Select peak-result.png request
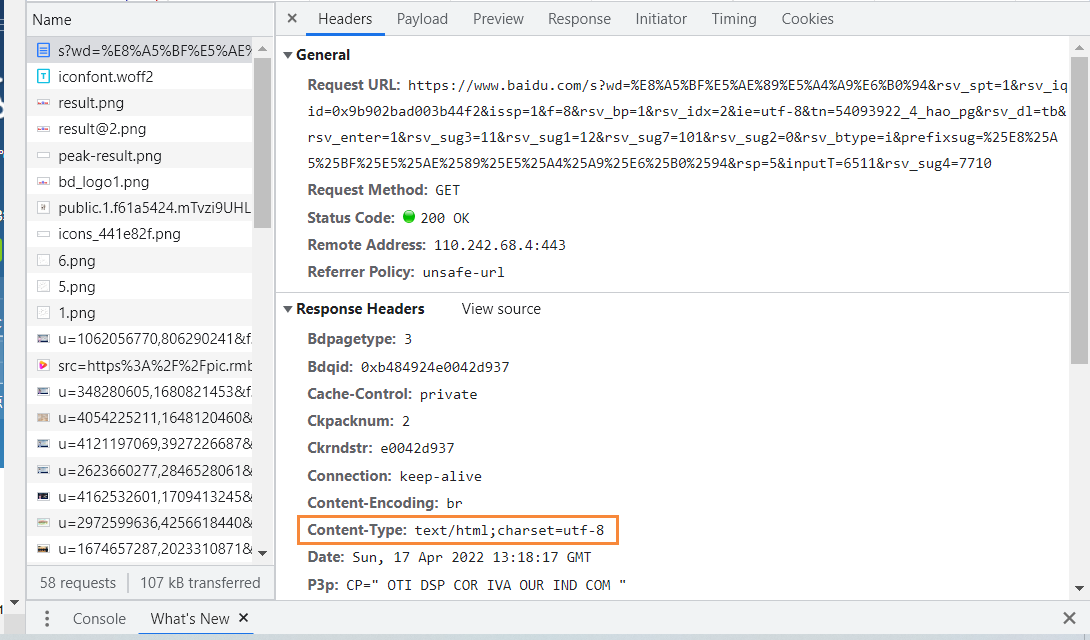 point(140,156)
